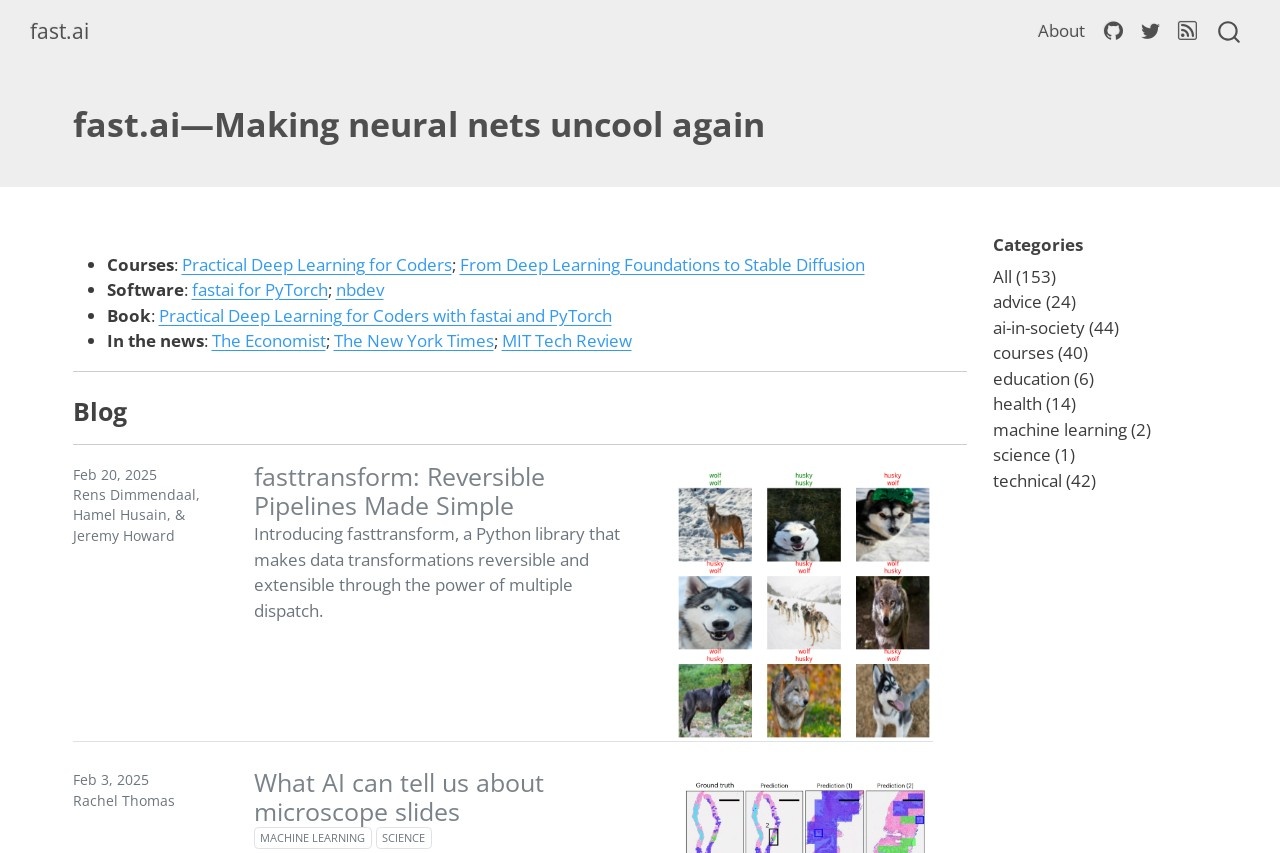This screenshot has width=1280, height=853.
Task: Click the SCIENCE tag
Action: pyautogui.click(x=404, y=838)
